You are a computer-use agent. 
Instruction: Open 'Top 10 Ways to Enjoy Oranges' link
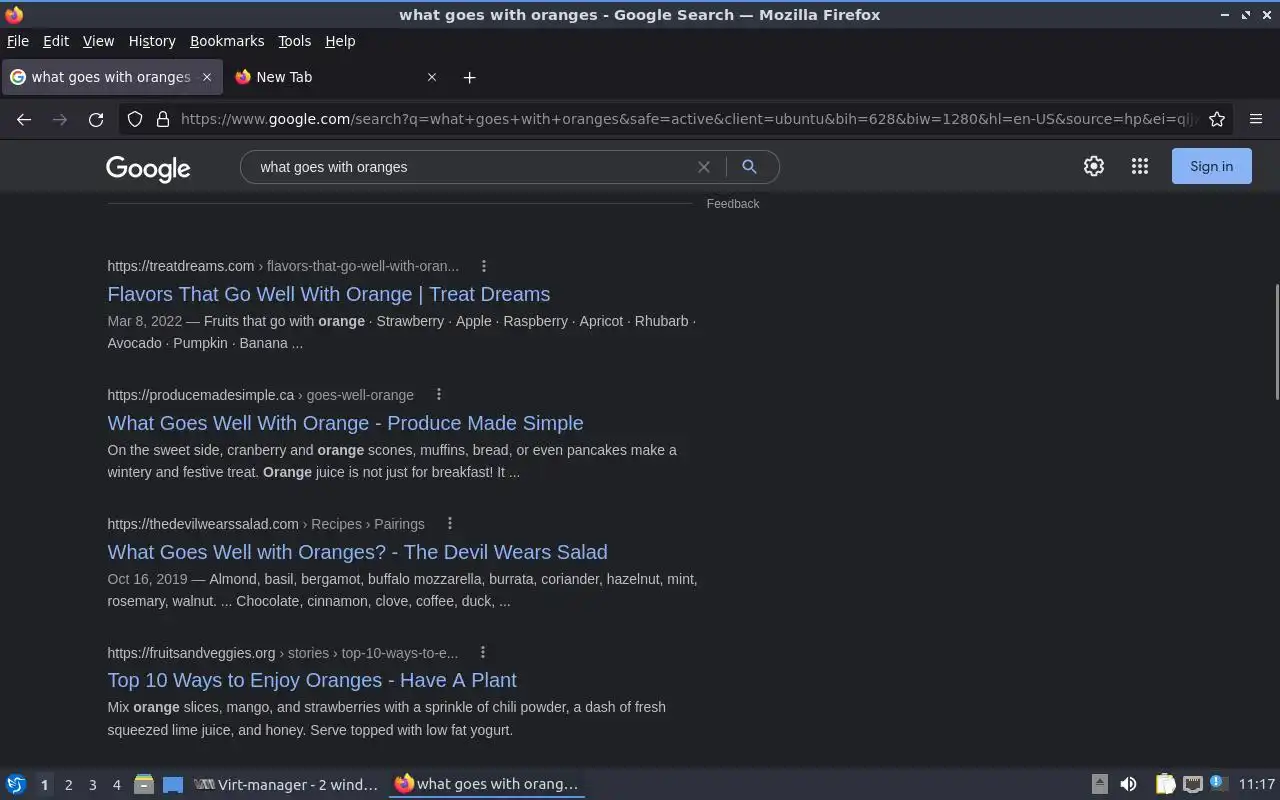pyautogui.click(x=312, y=680)
